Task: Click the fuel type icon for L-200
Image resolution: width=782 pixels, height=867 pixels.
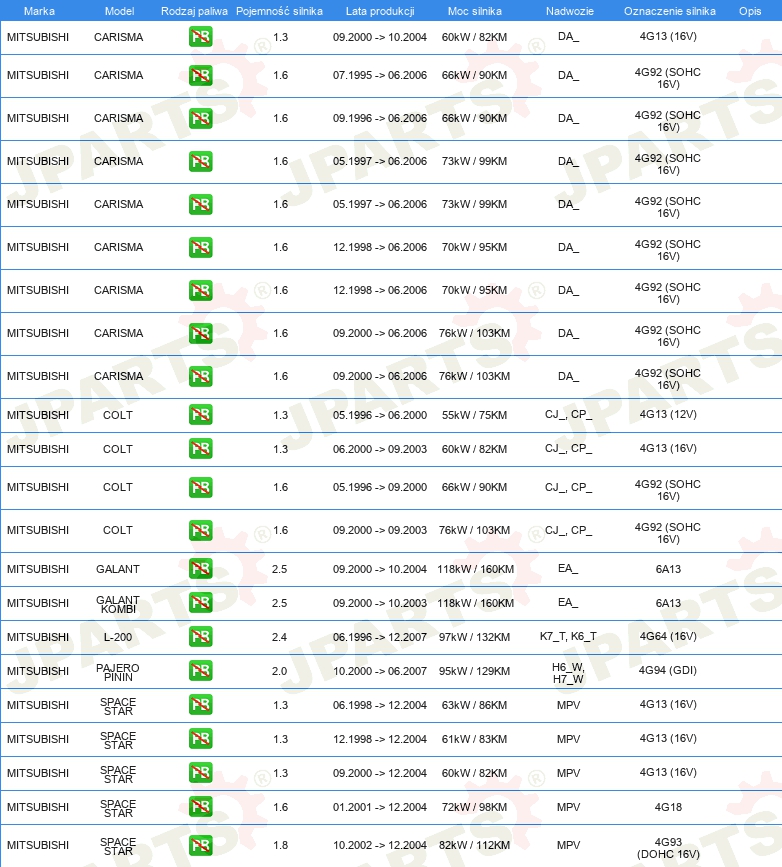Action: pyautogui.click(x=200, y=637)
